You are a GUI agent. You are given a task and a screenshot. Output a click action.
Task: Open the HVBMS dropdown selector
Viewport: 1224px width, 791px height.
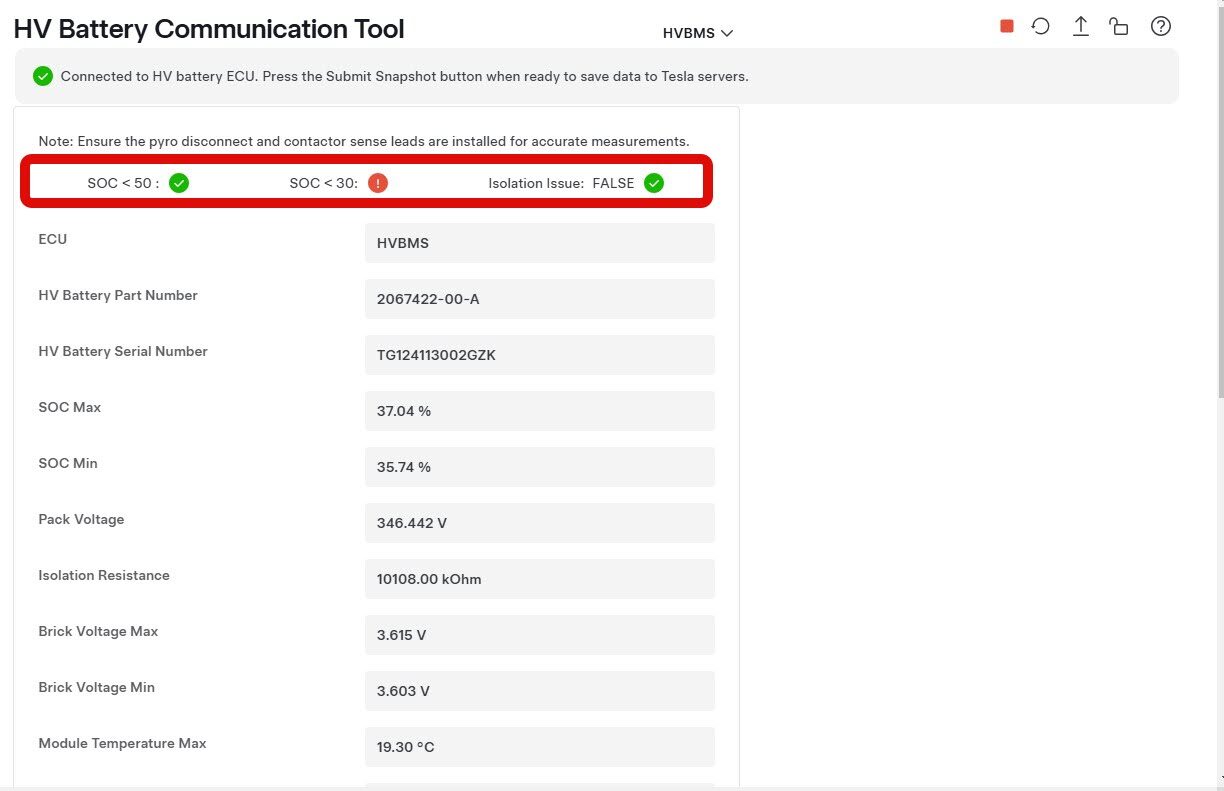click(x=697, y=33)
